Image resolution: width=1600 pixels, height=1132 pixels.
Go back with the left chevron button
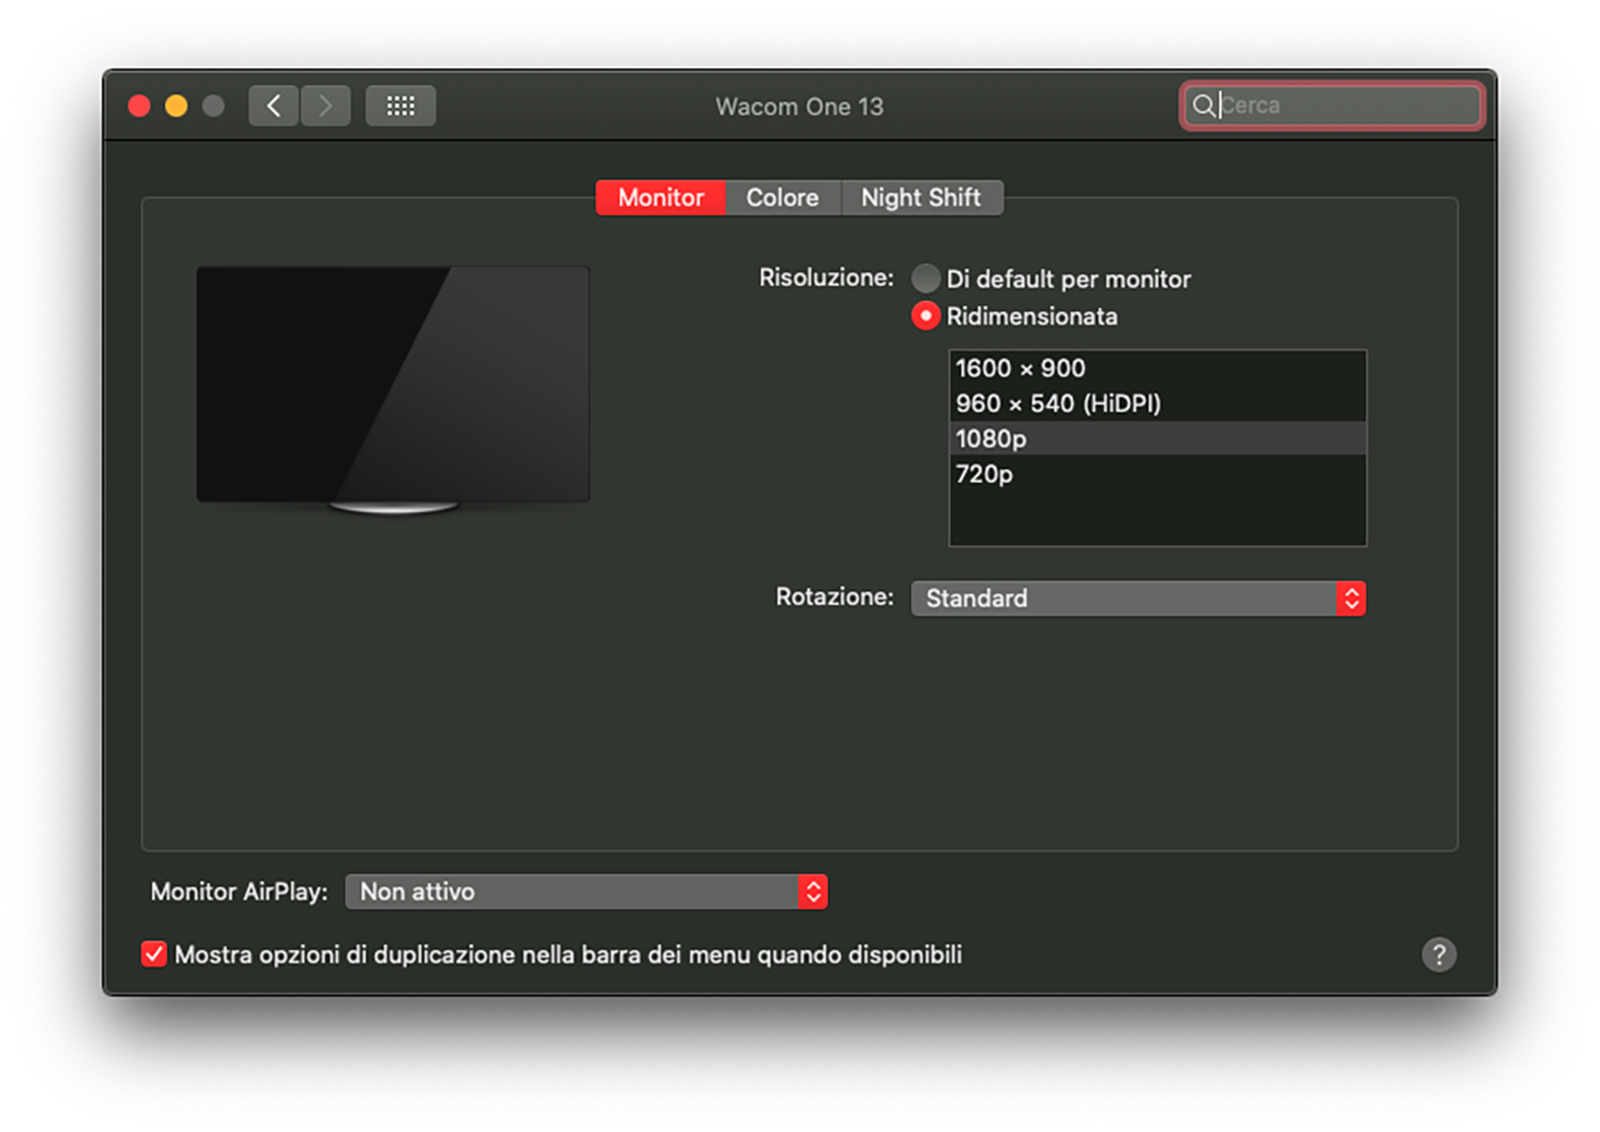[273, 106]
